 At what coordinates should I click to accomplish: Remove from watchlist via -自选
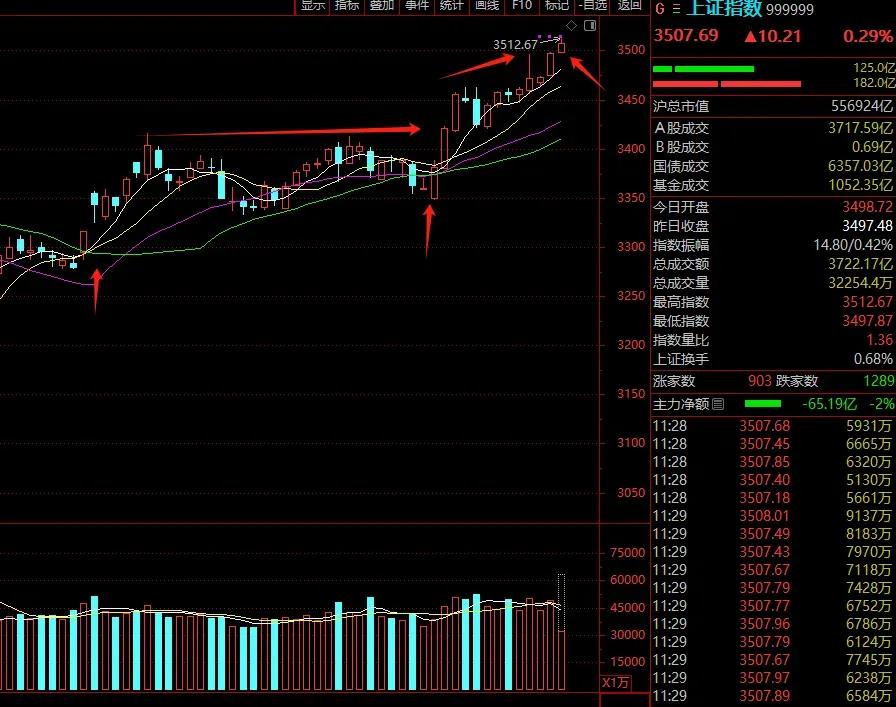pos(593,6)
